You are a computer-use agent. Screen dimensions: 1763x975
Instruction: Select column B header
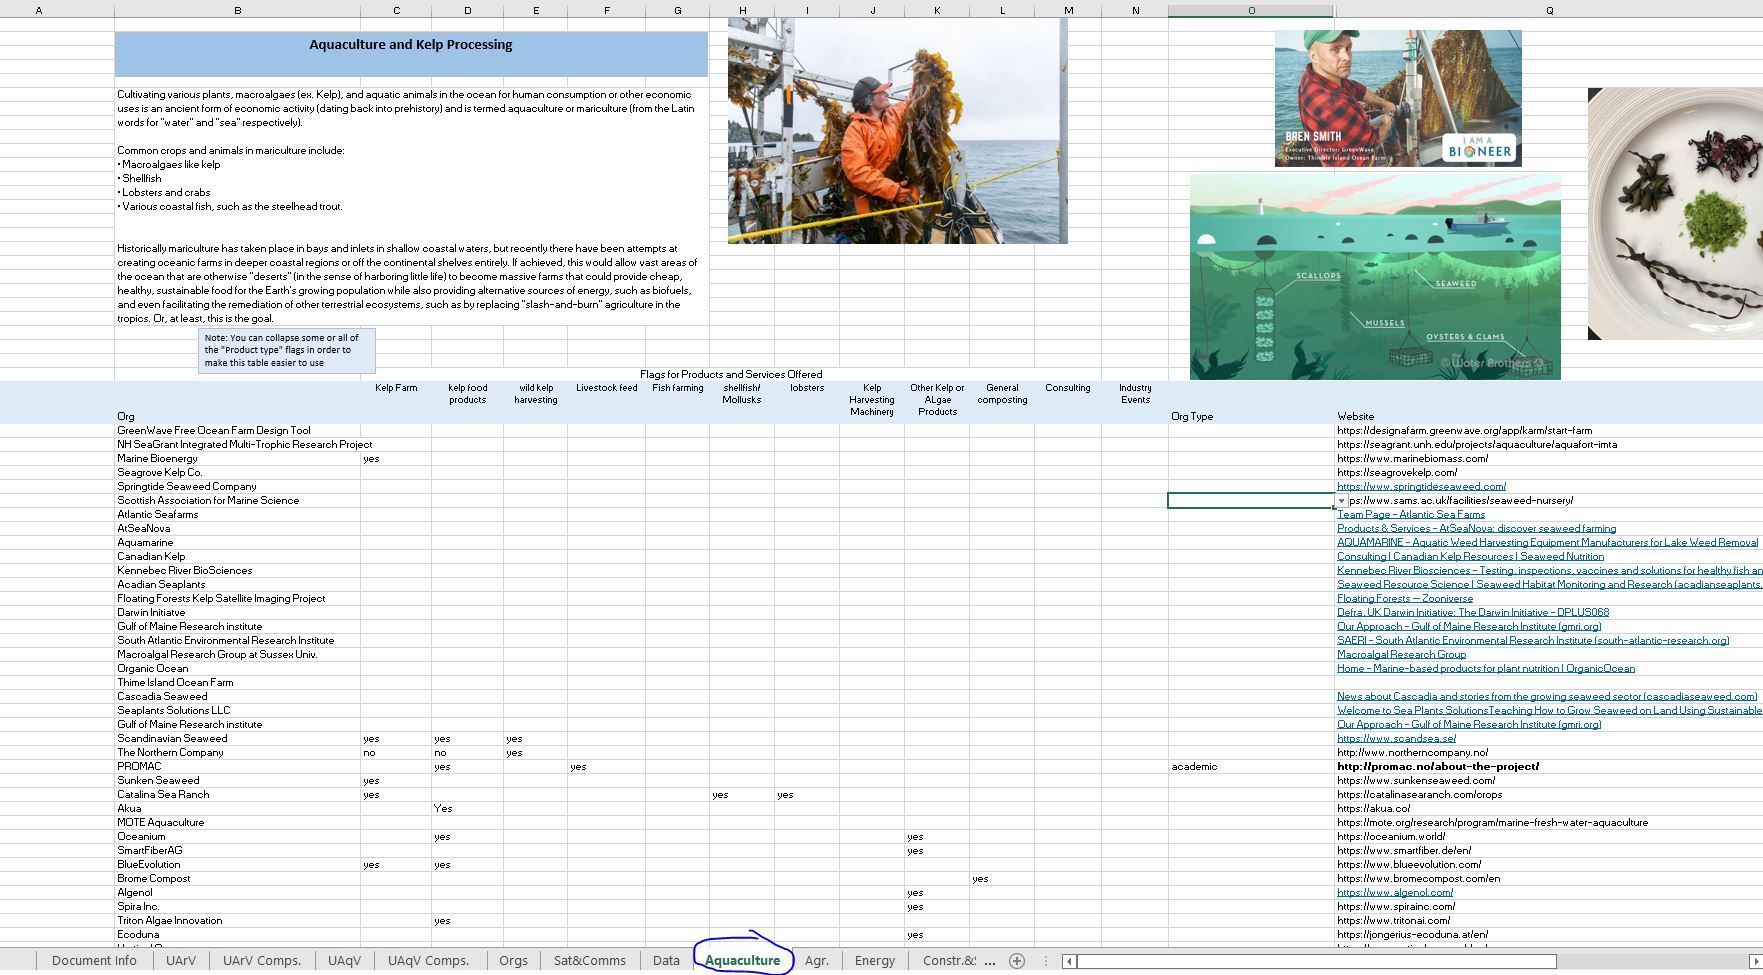237,10
